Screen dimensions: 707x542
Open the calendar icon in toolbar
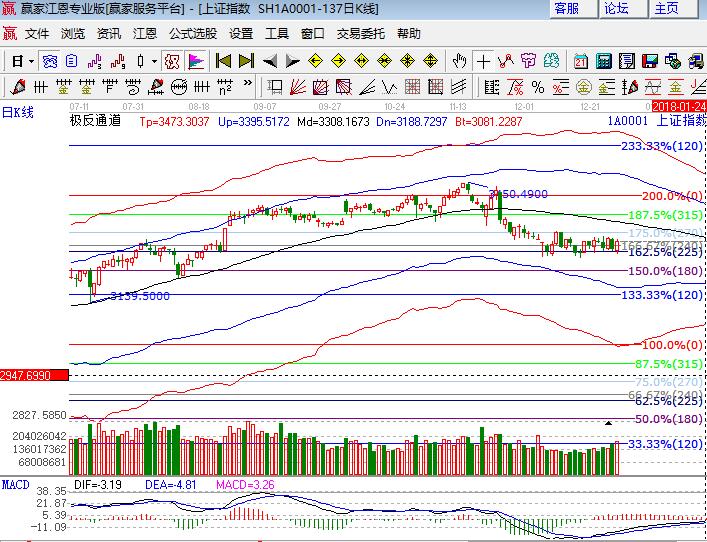pyautogui.click(x=581, y=61)
